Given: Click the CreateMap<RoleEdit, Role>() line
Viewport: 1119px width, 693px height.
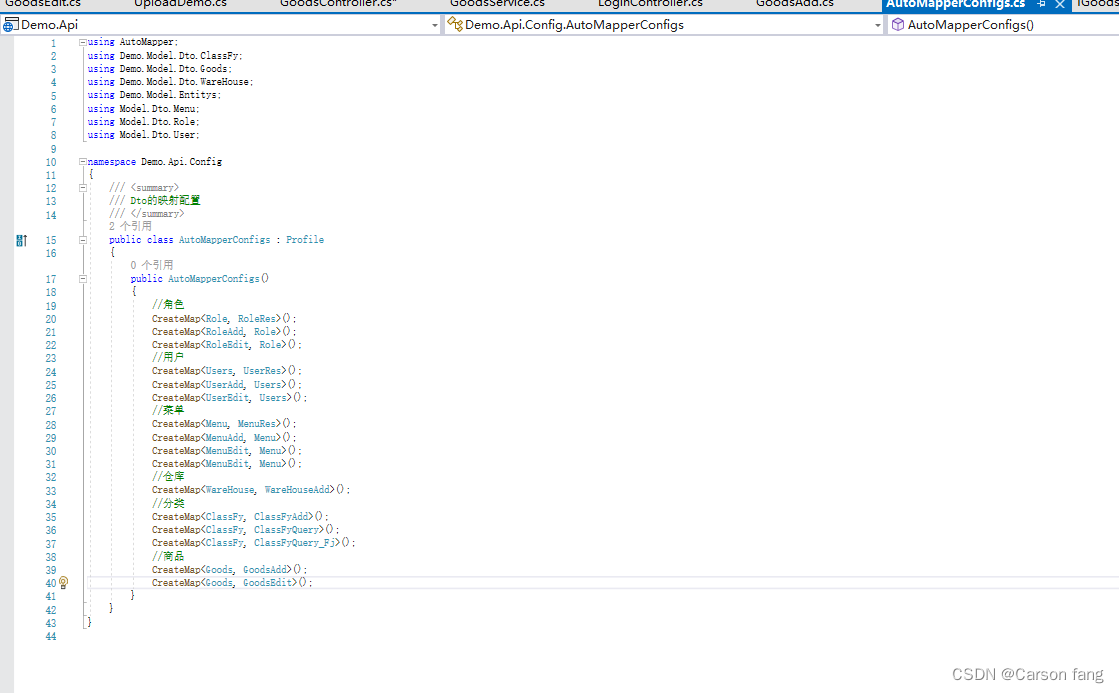Looking at the screenshot, I should click(227, 345).
